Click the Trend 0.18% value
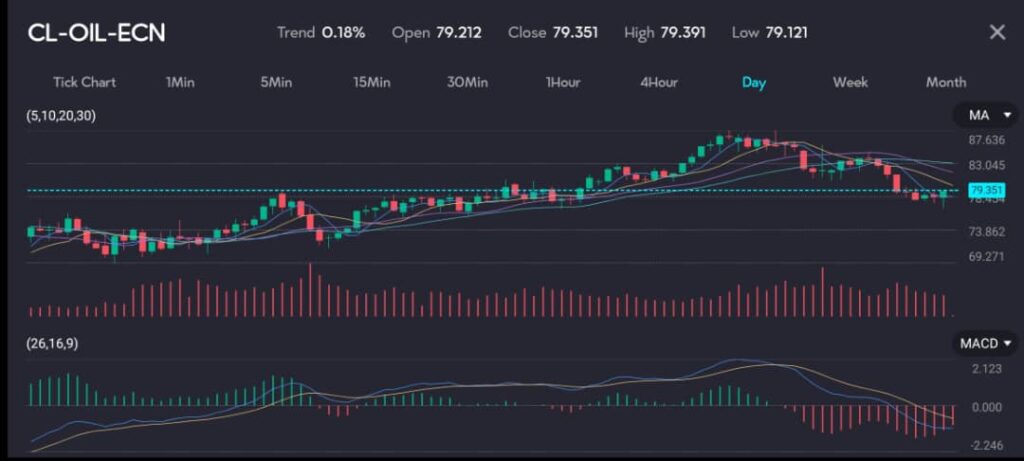Image resolution: width=1024 pixels, height=461 pixels. [343, 32]
